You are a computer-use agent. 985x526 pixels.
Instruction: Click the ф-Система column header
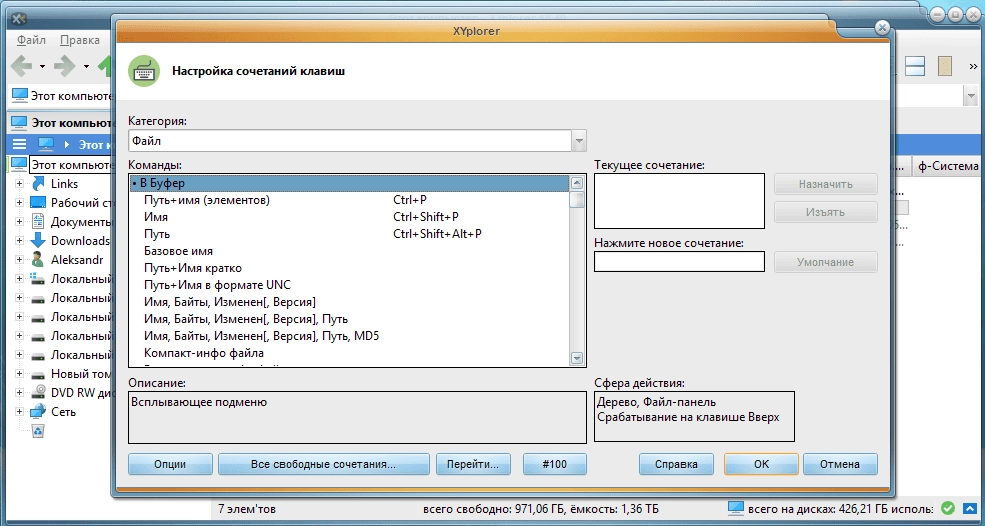pyautogui.click(x=947, y=166)
